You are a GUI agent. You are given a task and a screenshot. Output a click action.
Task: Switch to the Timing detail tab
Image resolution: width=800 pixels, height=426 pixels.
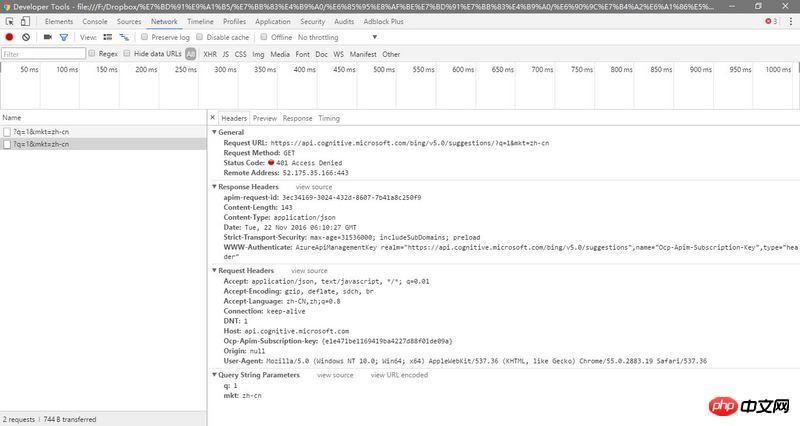pos(329,118)
